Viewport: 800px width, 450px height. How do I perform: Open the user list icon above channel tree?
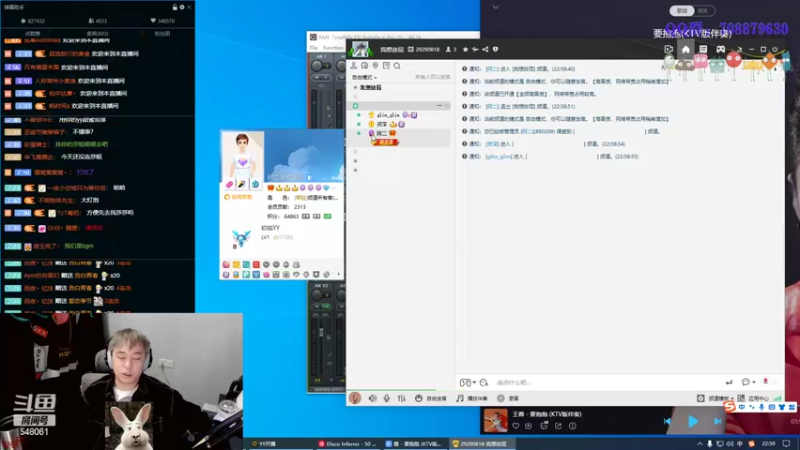(354, 66)
